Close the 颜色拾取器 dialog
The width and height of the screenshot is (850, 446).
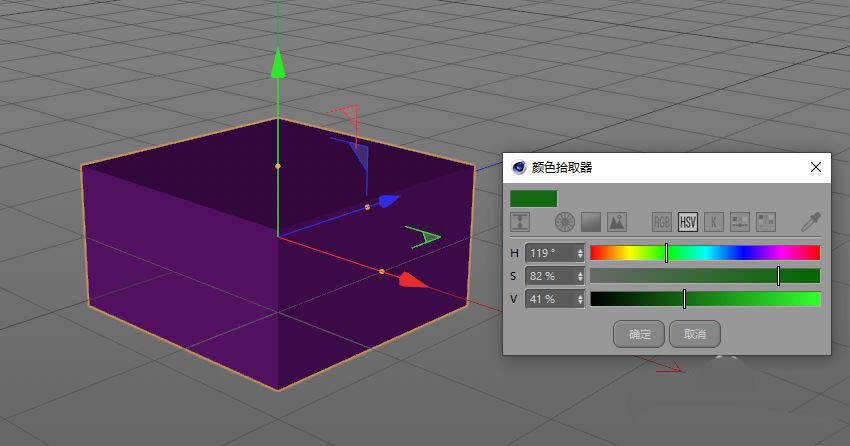click(815, 167)
